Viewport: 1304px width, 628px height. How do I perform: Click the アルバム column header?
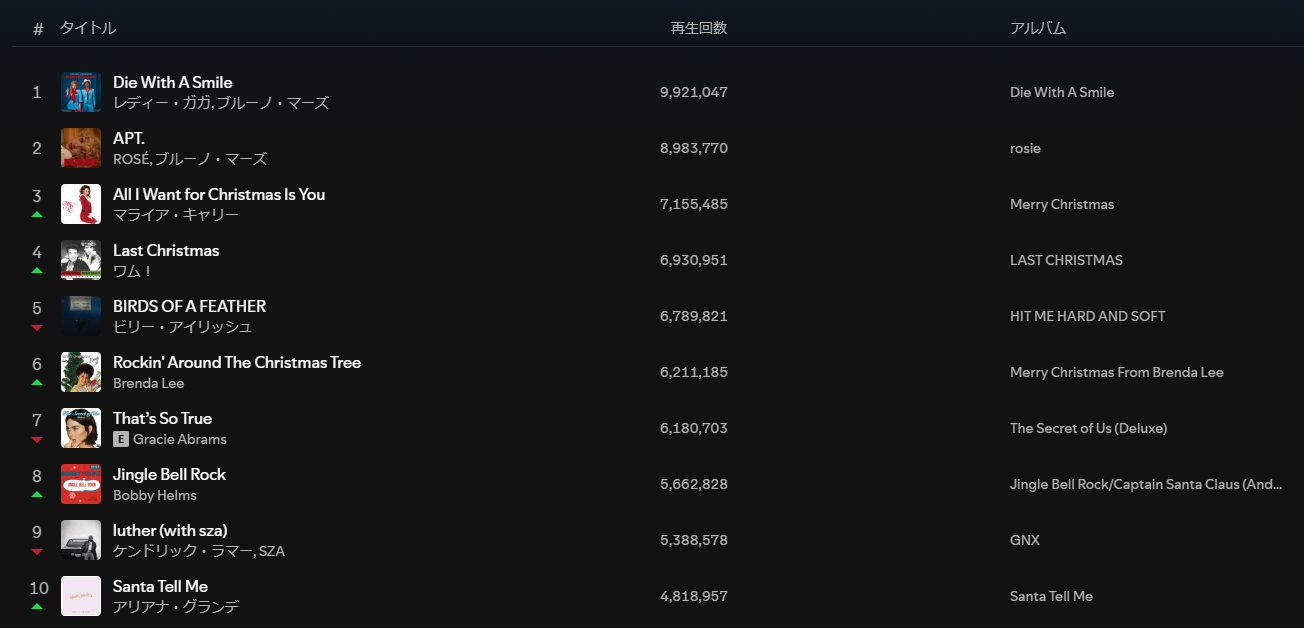click(x=1038, y=28)
